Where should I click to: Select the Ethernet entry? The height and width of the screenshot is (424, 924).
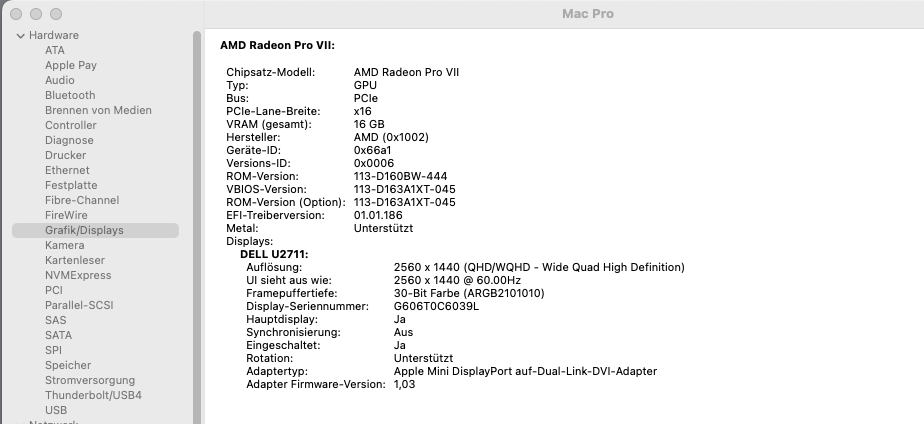tap(67, 170)
